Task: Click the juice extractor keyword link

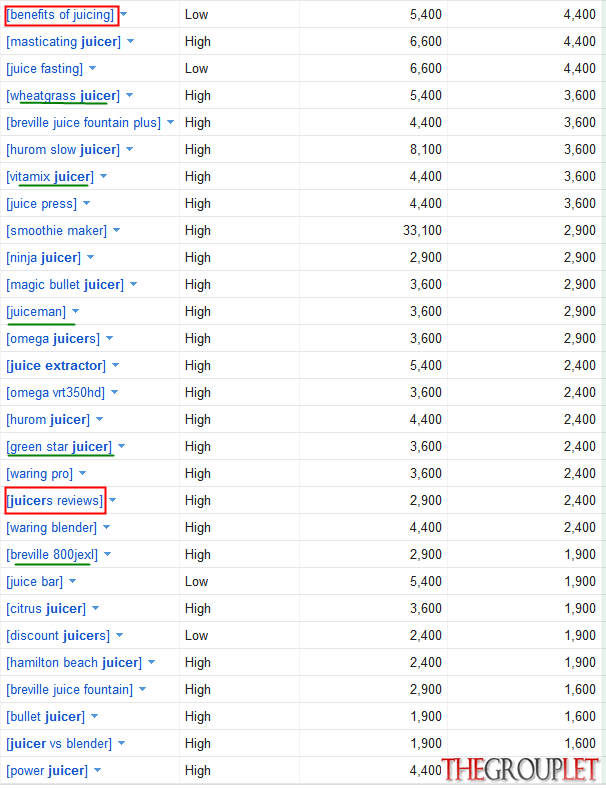Action: point(56,366)
